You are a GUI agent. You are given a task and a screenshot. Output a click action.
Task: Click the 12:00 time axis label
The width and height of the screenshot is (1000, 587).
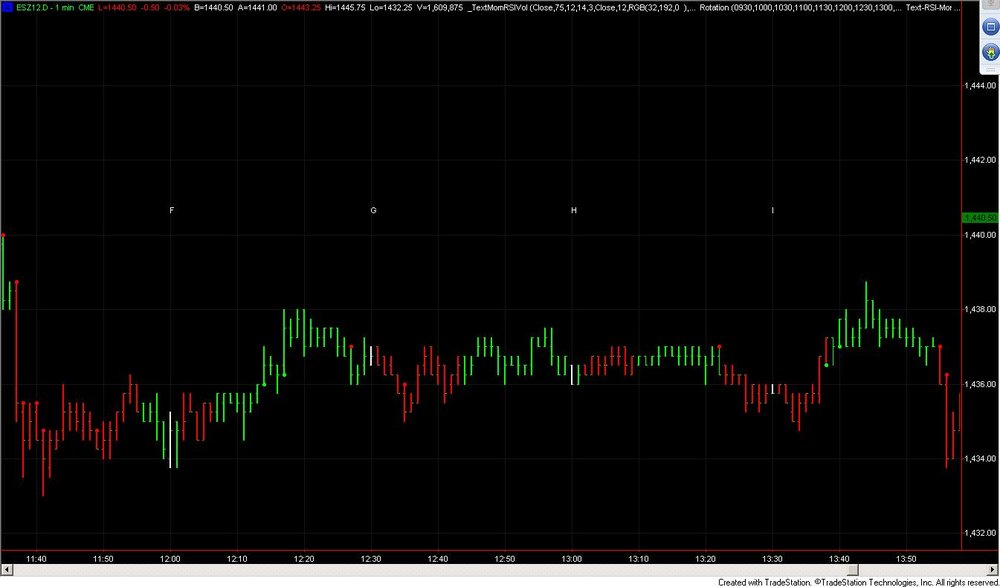click(x=170, y=559)
